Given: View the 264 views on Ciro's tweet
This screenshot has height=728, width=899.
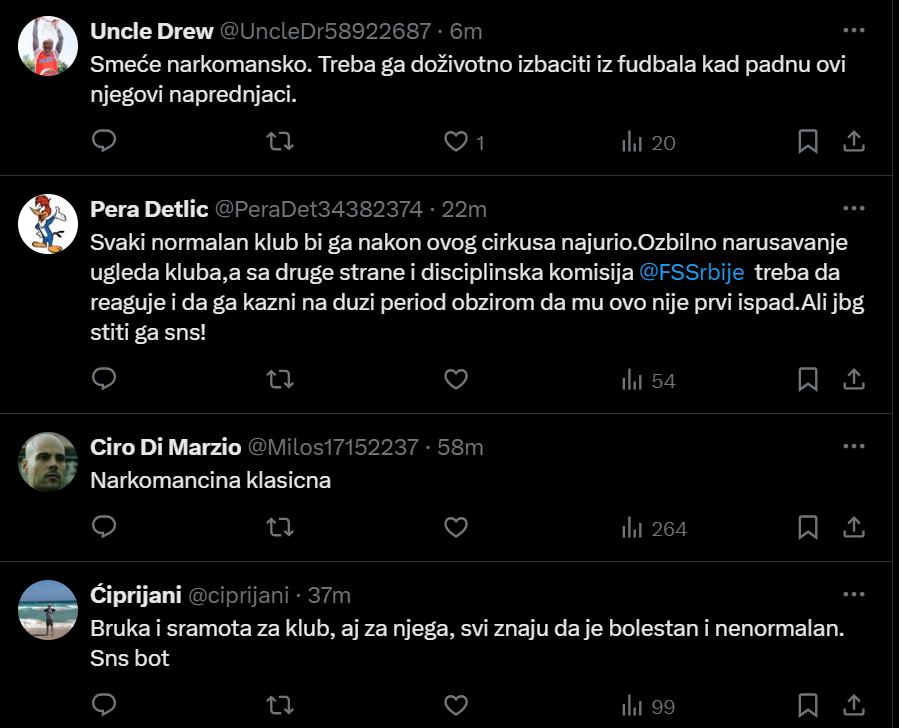Looking at the screenshot, I should (654, 528).
